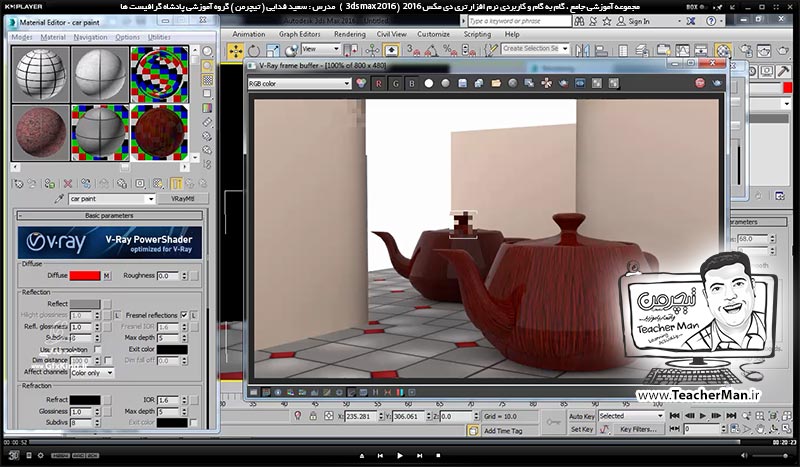Image resolution: width=800 pixels, height=467 pixels.
Task: Click the Set Key button
Action: (582, 429)
